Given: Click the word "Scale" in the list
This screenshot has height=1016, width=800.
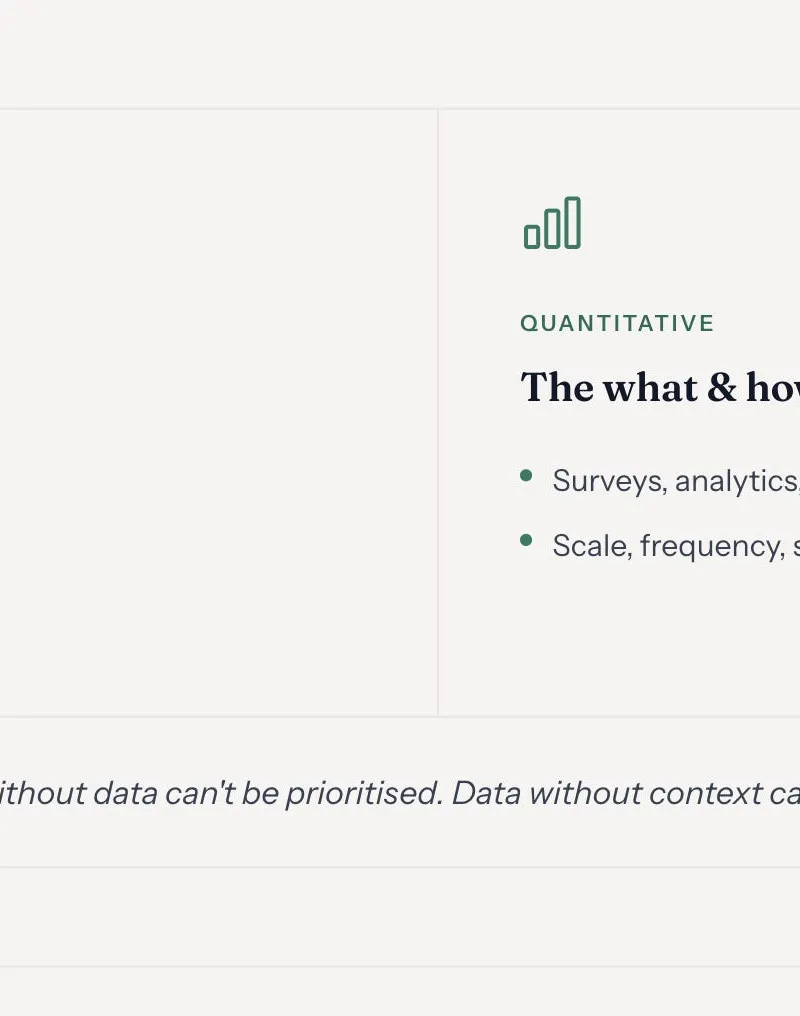Looking at the screenshot, I should click(592, 546).
